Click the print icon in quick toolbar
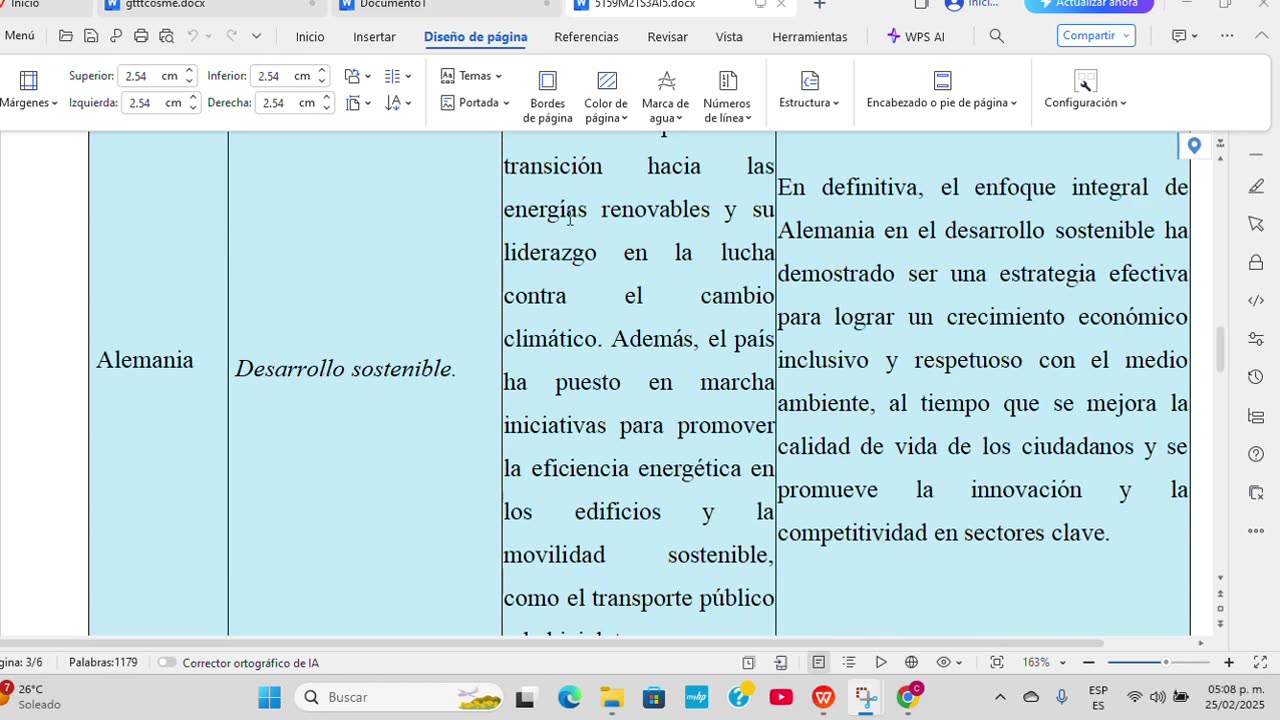Viewport: 1280px width, 720px height. click(x=141, y=36)
